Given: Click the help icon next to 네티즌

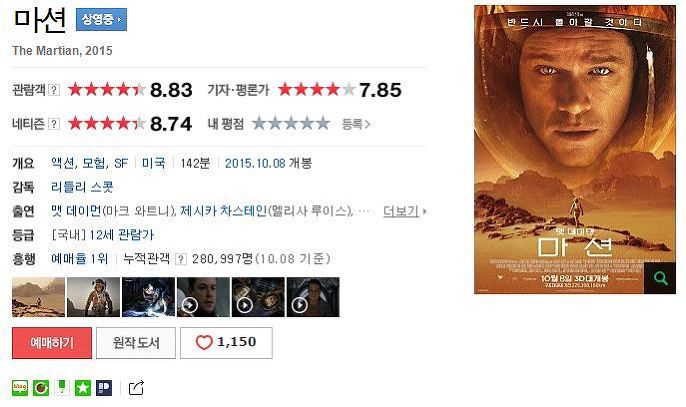Looking at the screenshot, I should click(53, 124).
